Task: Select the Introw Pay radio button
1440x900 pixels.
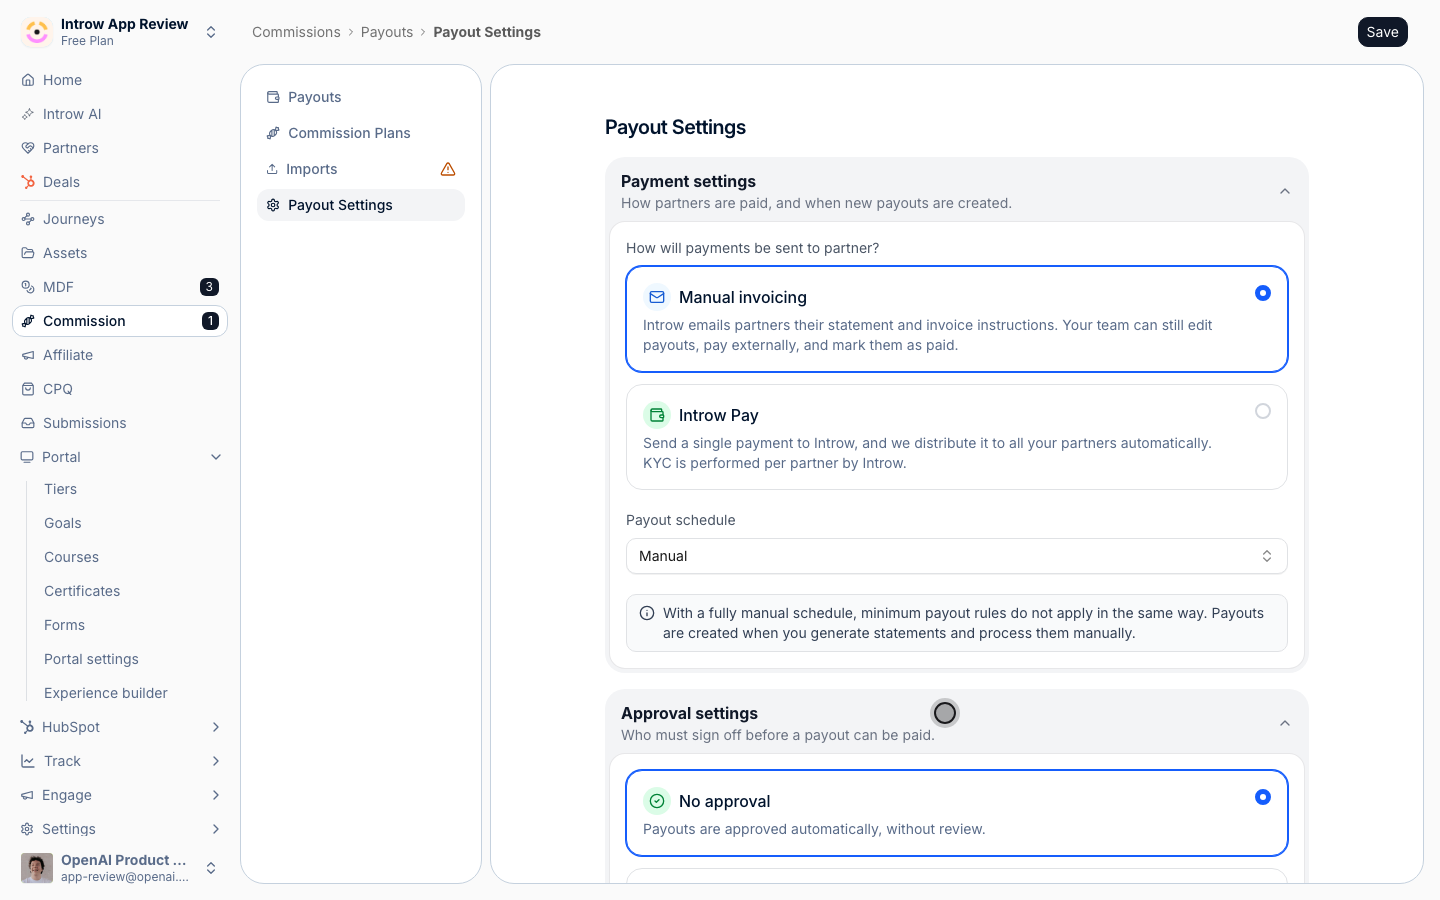Action: [1263, 411]
